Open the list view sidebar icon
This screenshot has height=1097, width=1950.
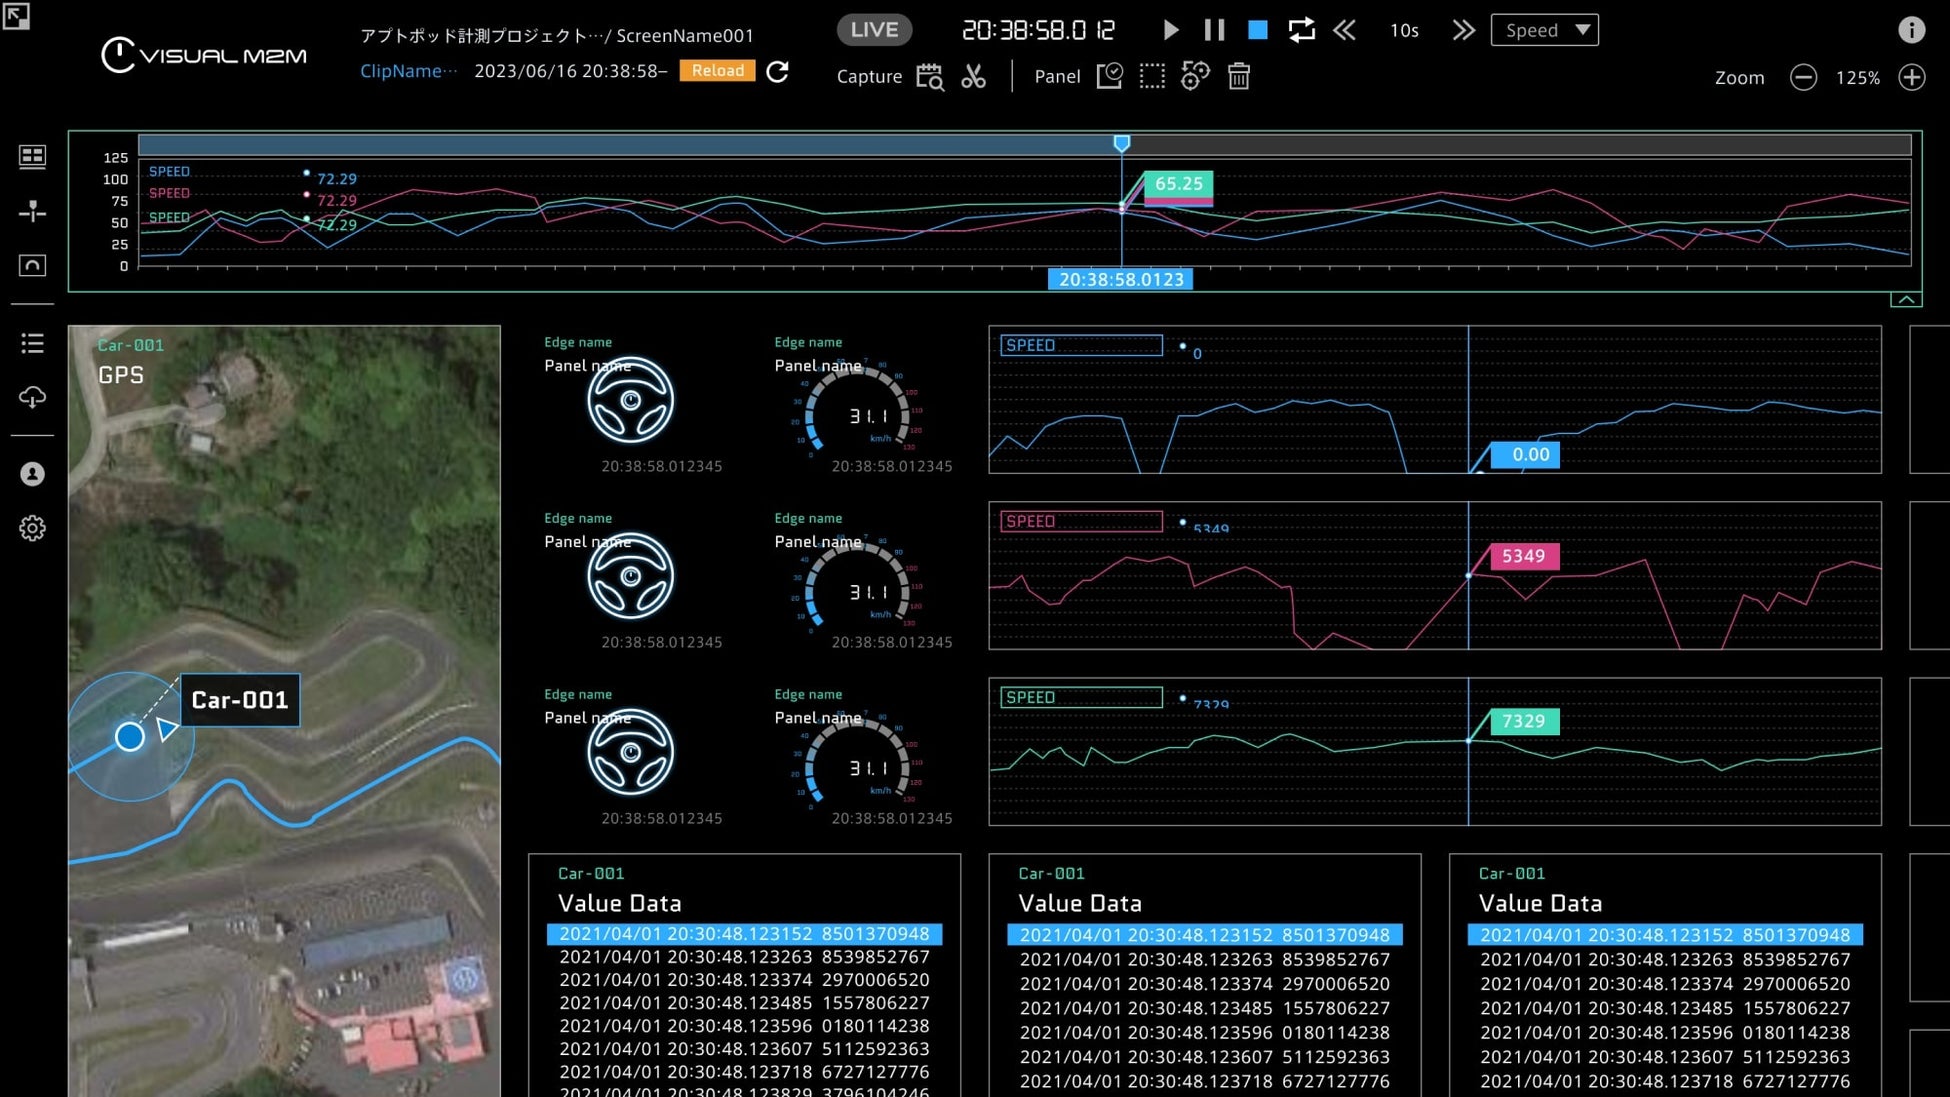coord(32,344)
